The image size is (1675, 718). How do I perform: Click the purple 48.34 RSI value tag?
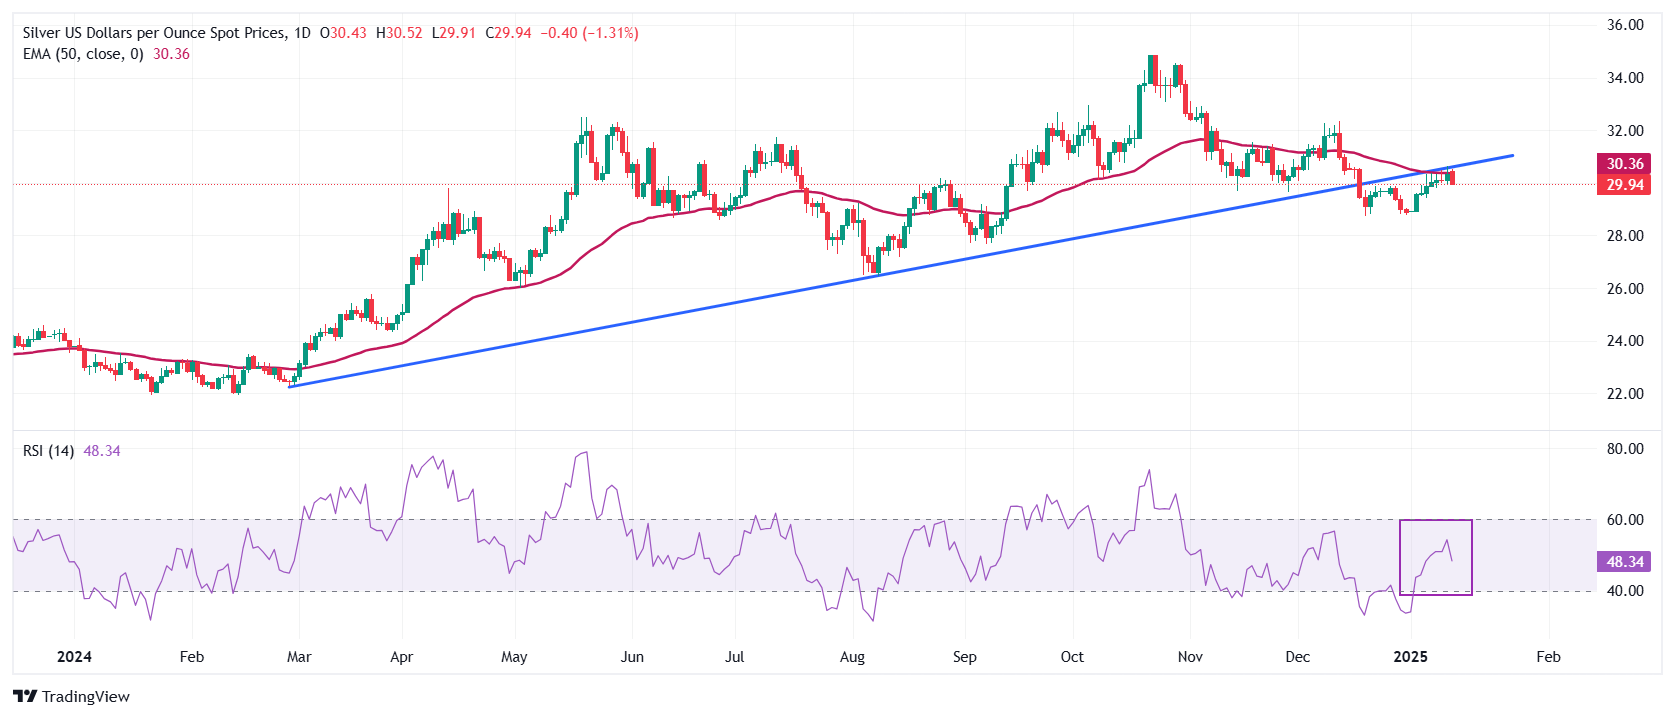[1624, 562]
